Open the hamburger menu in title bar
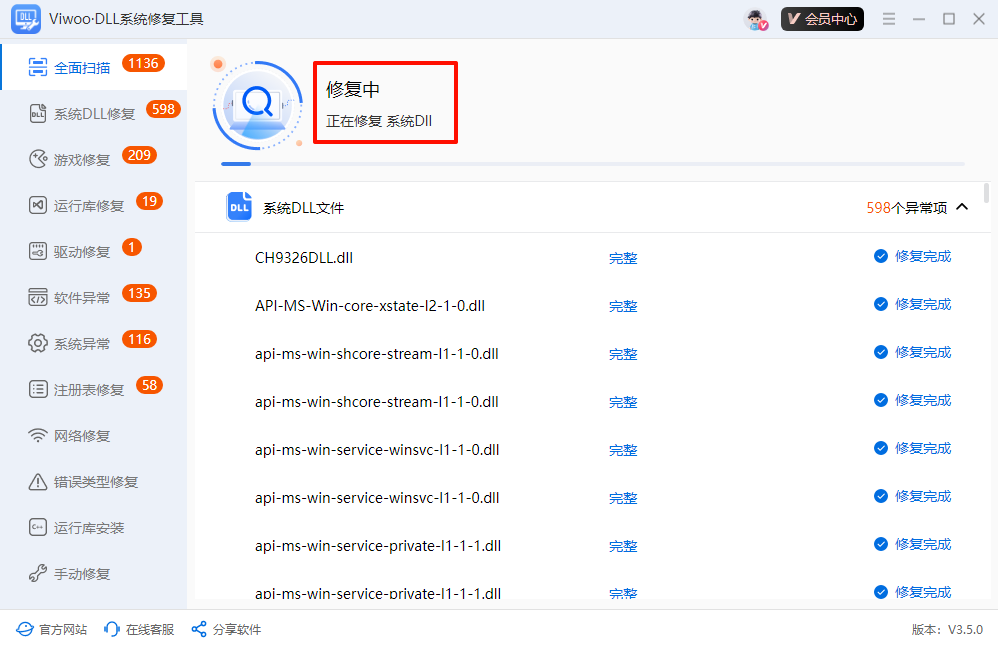This screenshot has height=648, width=998. tap(889, 19)
